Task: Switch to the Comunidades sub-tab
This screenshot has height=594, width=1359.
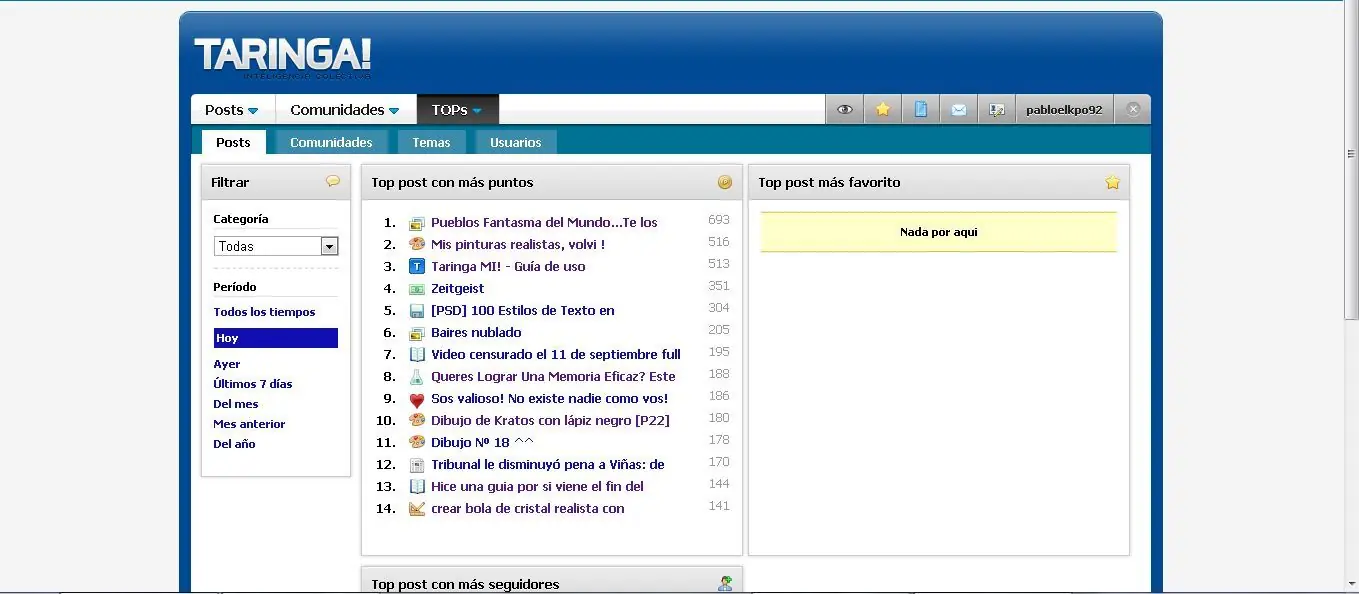Action: pyautogui.click(x=331, y=142)
